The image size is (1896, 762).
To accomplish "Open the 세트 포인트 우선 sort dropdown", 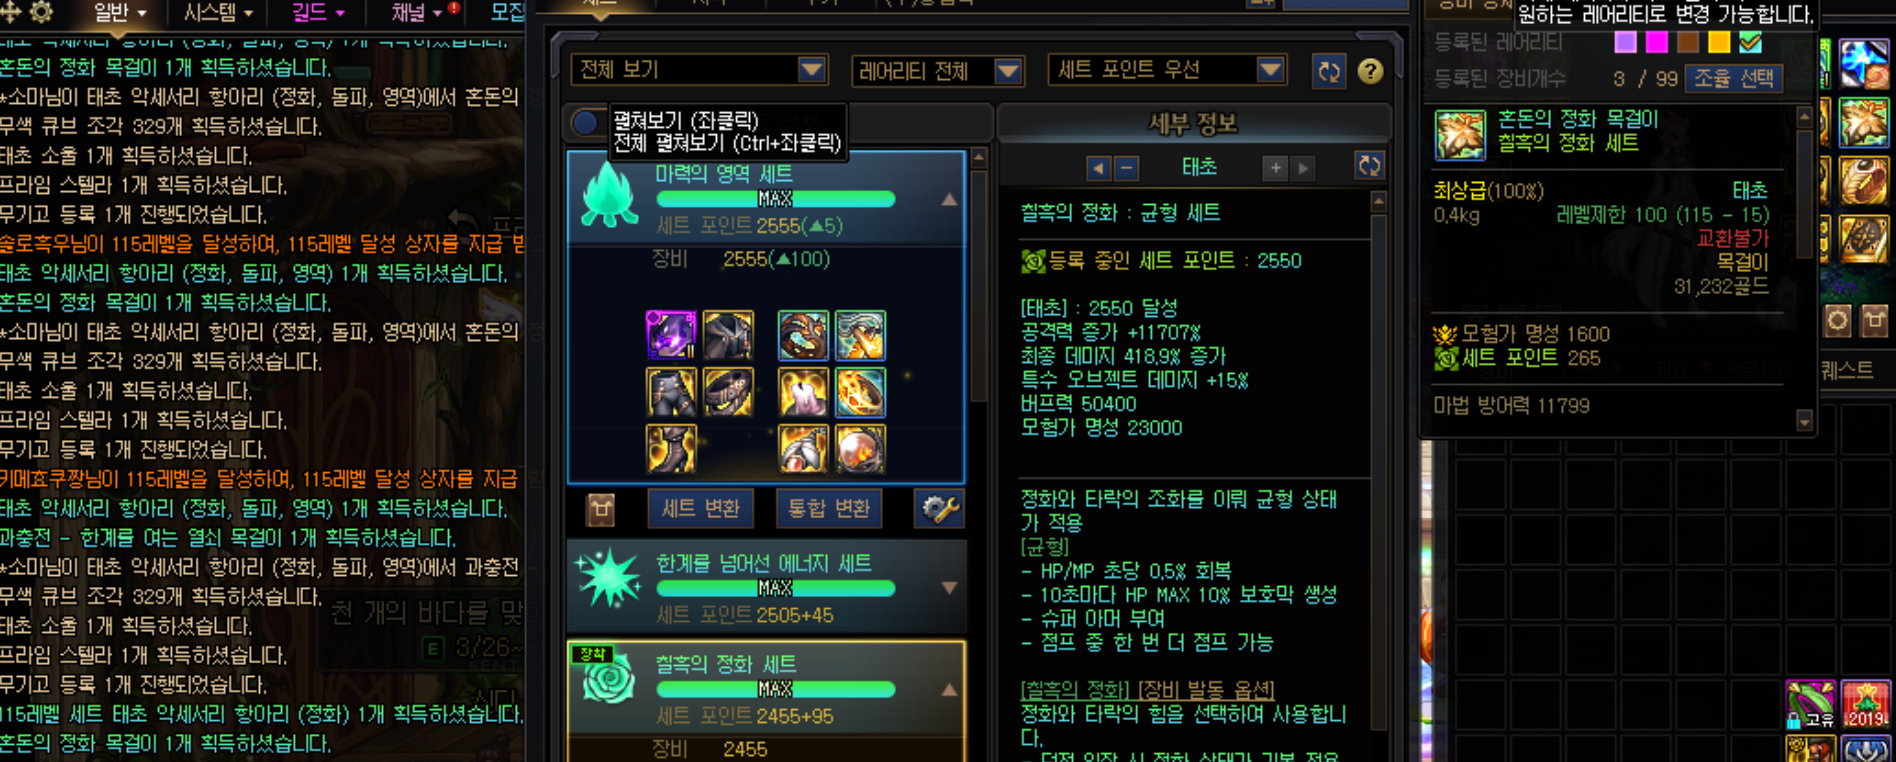I will [1166, 70].
